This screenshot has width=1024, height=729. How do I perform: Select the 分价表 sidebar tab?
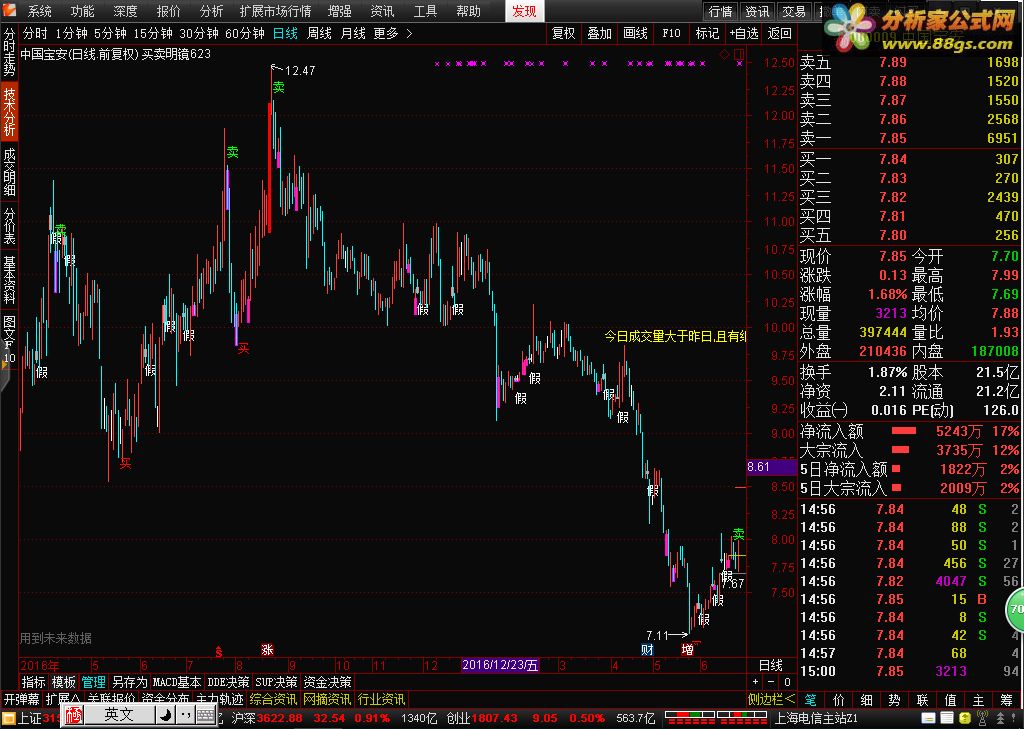(9, 225)
